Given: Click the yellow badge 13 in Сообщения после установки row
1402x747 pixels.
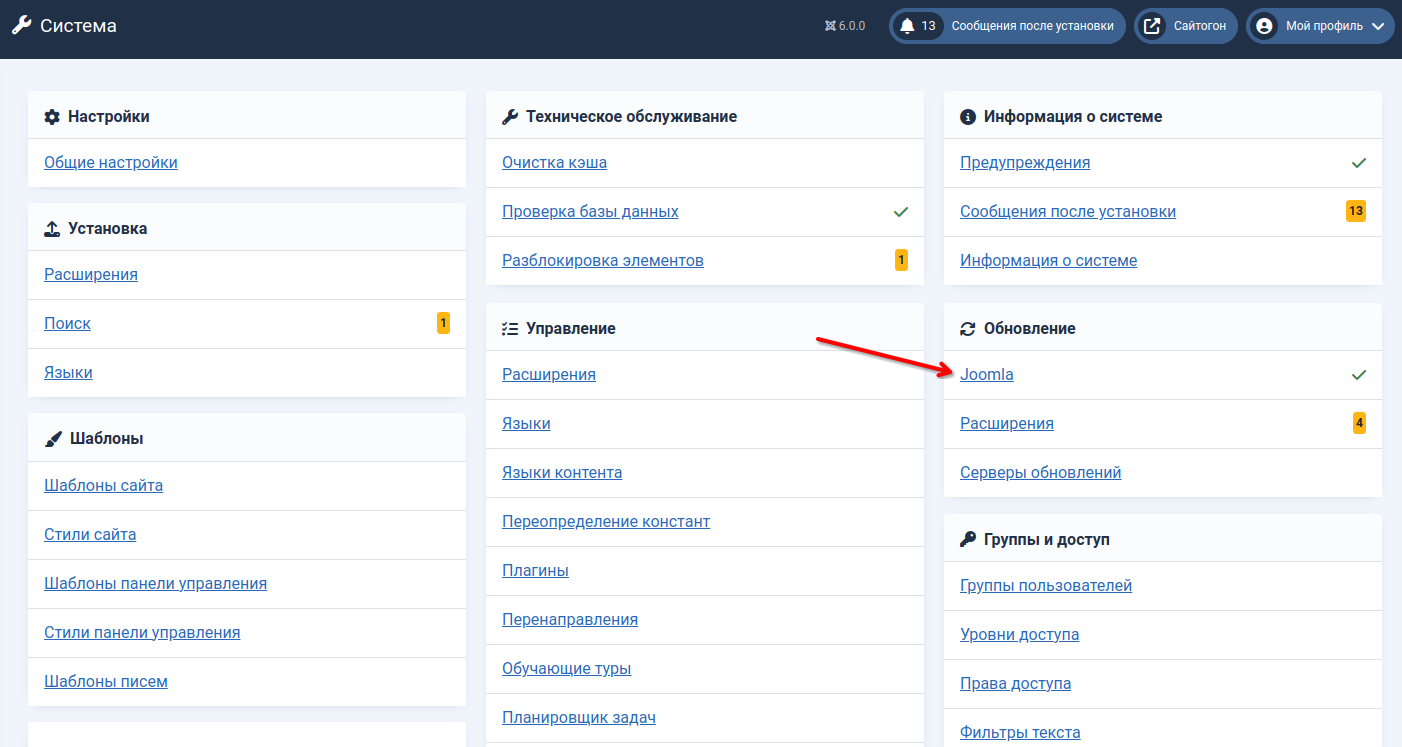Looking at the screenshot, I should click(1355, 211).
